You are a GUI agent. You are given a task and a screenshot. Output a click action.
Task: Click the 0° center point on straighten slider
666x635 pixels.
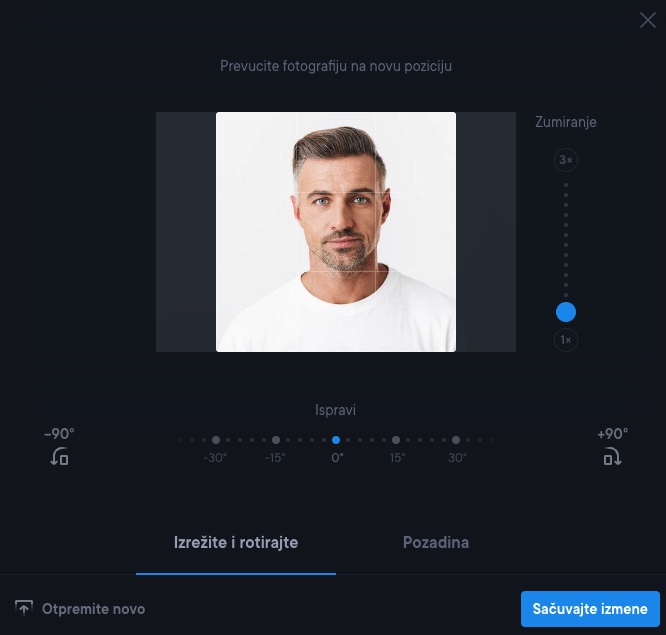pyautogui.click(x=336, y=440)
